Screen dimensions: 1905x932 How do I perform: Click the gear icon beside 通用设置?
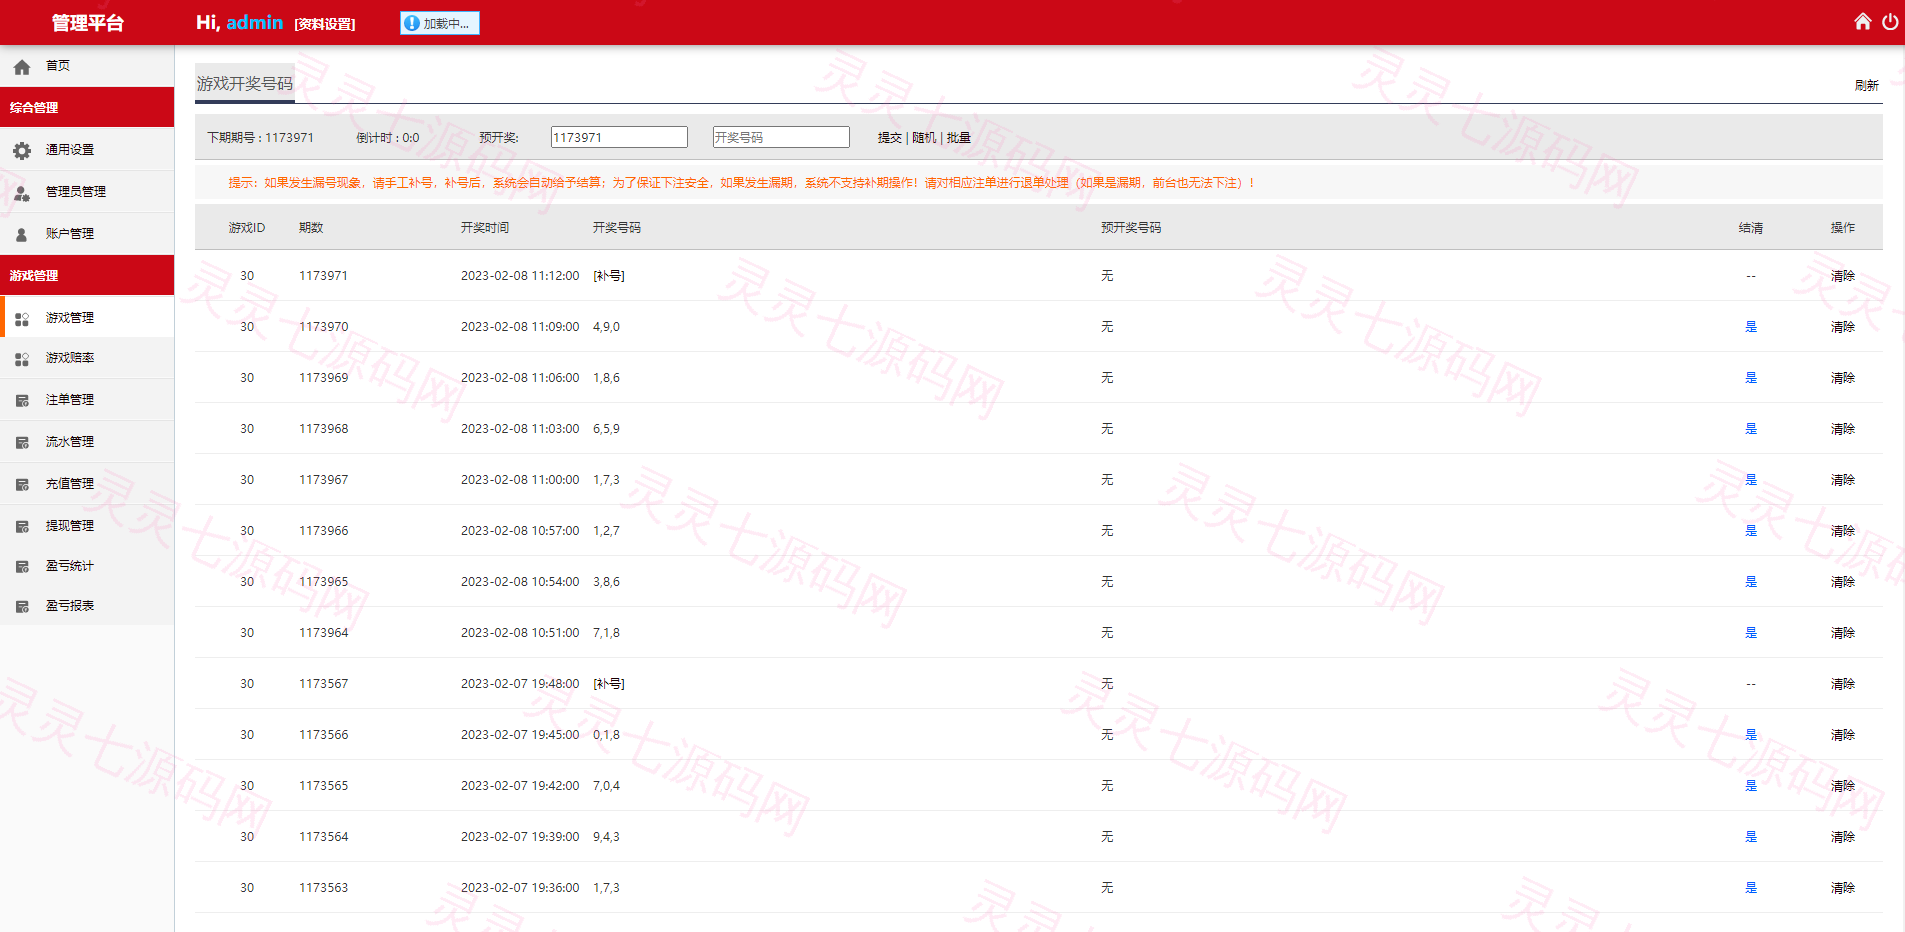coord(22,151)
